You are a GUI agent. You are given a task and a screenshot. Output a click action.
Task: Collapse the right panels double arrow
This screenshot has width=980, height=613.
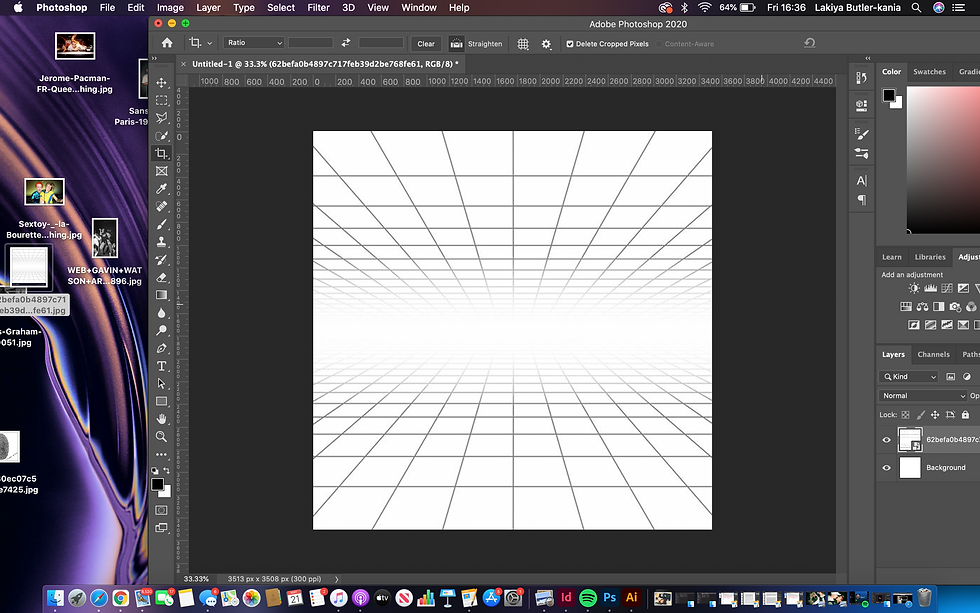868,58
